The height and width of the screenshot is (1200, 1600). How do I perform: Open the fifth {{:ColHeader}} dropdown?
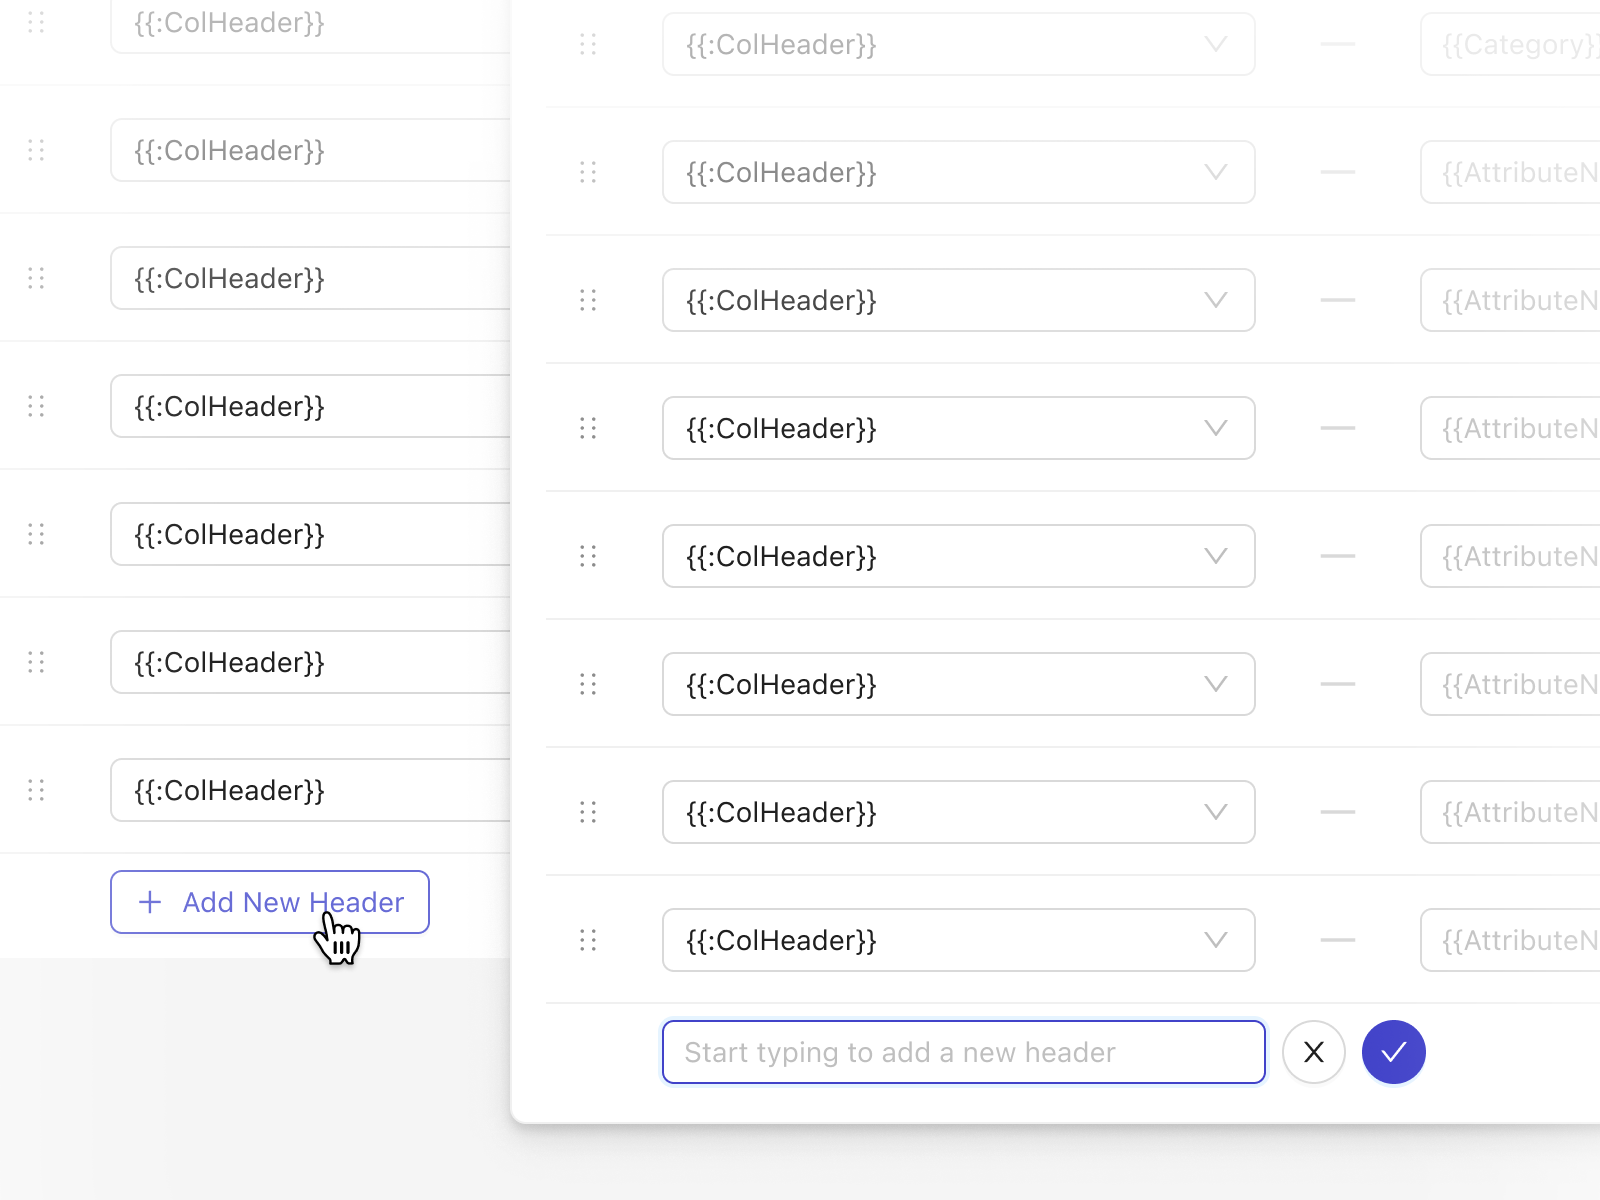(1215, 556)
